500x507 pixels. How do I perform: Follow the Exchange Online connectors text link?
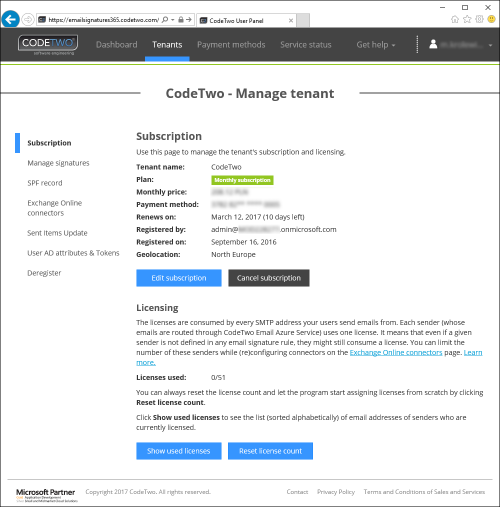396,352
